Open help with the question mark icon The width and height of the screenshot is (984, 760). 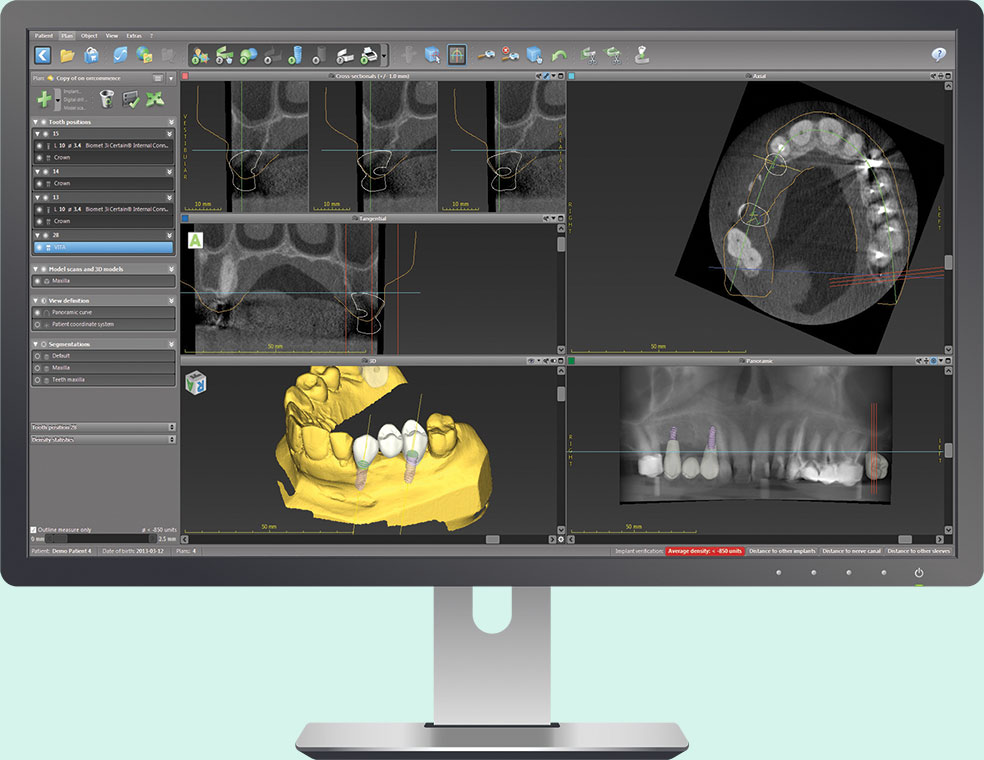[938, 55]
